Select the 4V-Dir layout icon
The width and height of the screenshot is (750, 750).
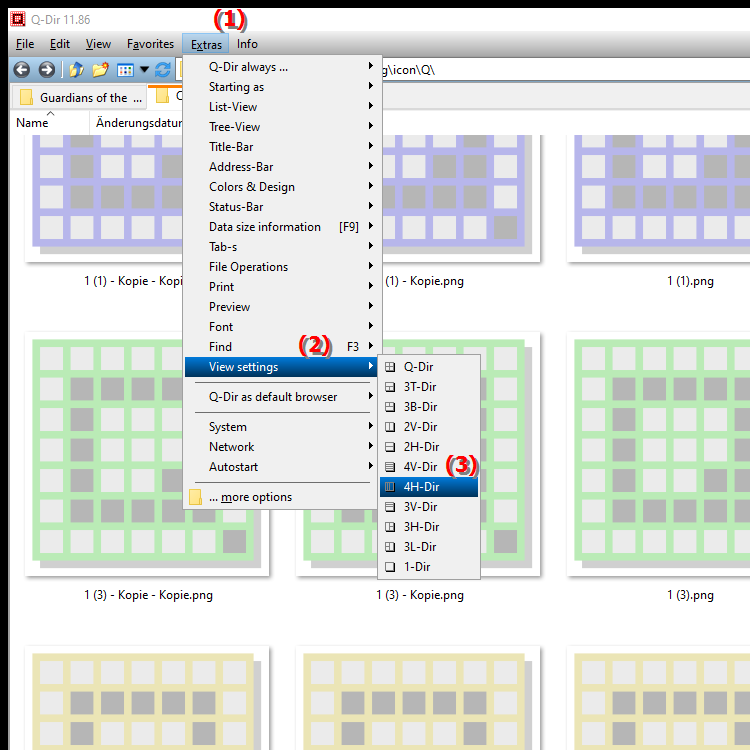point(390,467)
